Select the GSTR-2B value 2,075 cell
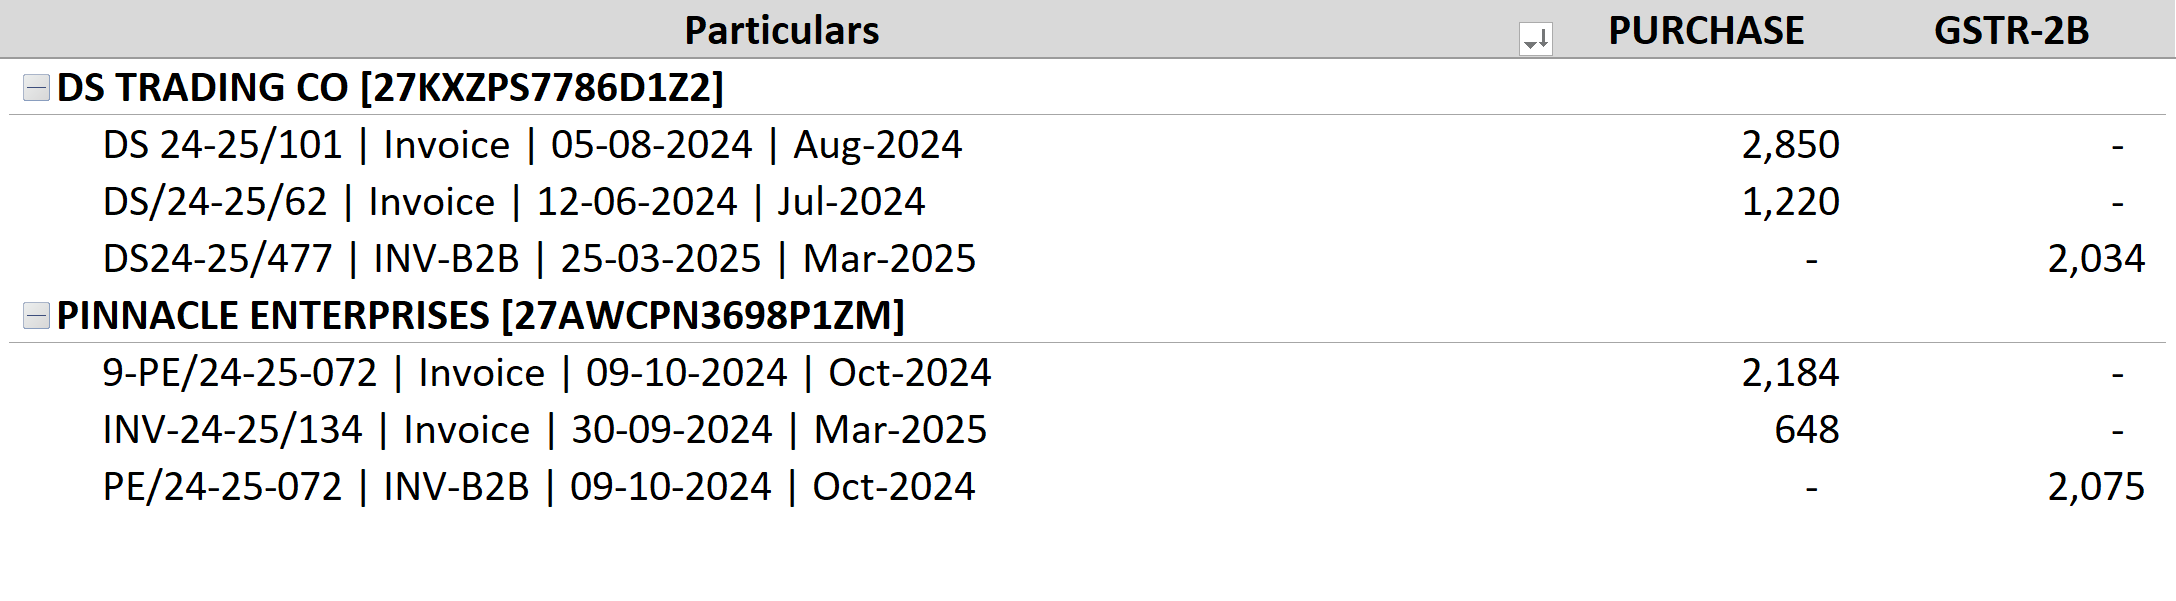2176x601 pixels. tap(2096, 487)
